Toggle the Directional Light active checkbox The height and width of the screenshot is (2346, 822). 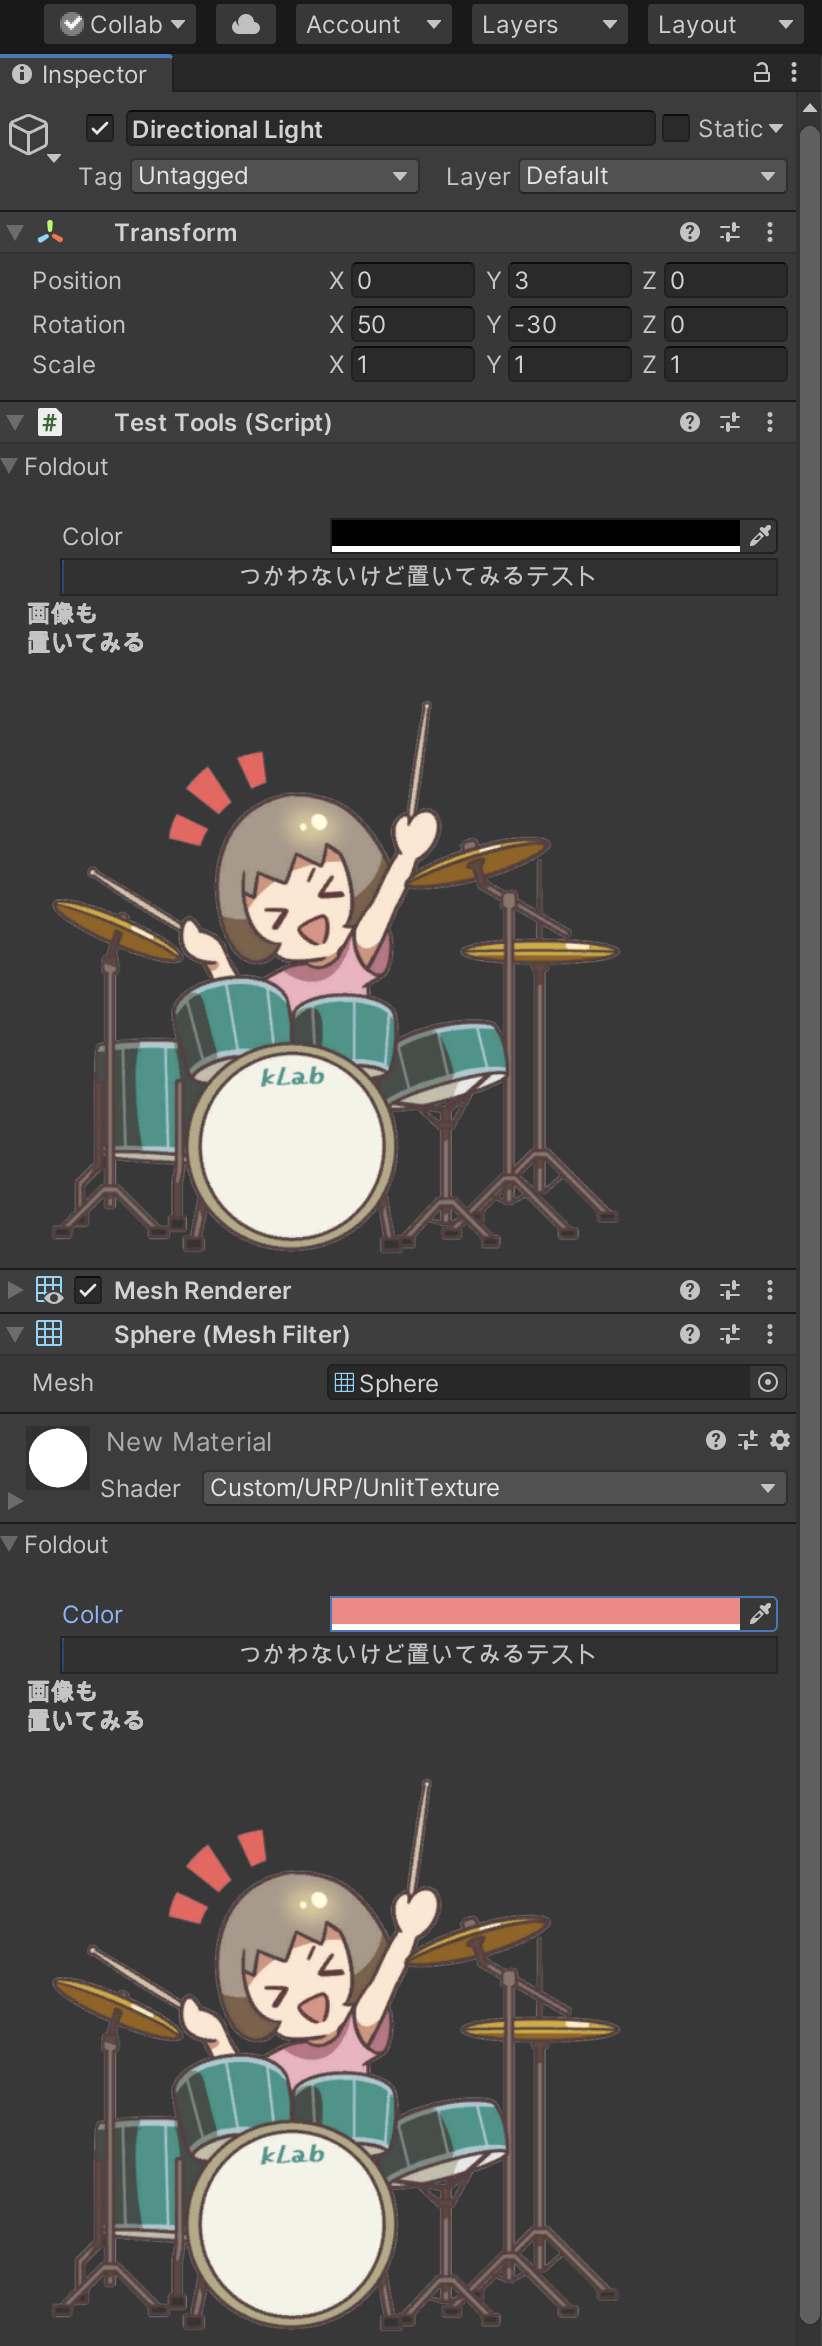100,128
